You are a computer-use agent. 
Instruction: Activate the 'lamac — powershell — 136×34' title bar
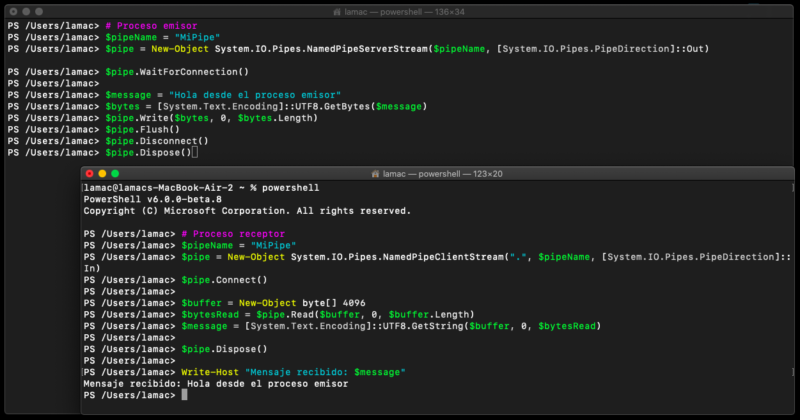tap(405, 12)
